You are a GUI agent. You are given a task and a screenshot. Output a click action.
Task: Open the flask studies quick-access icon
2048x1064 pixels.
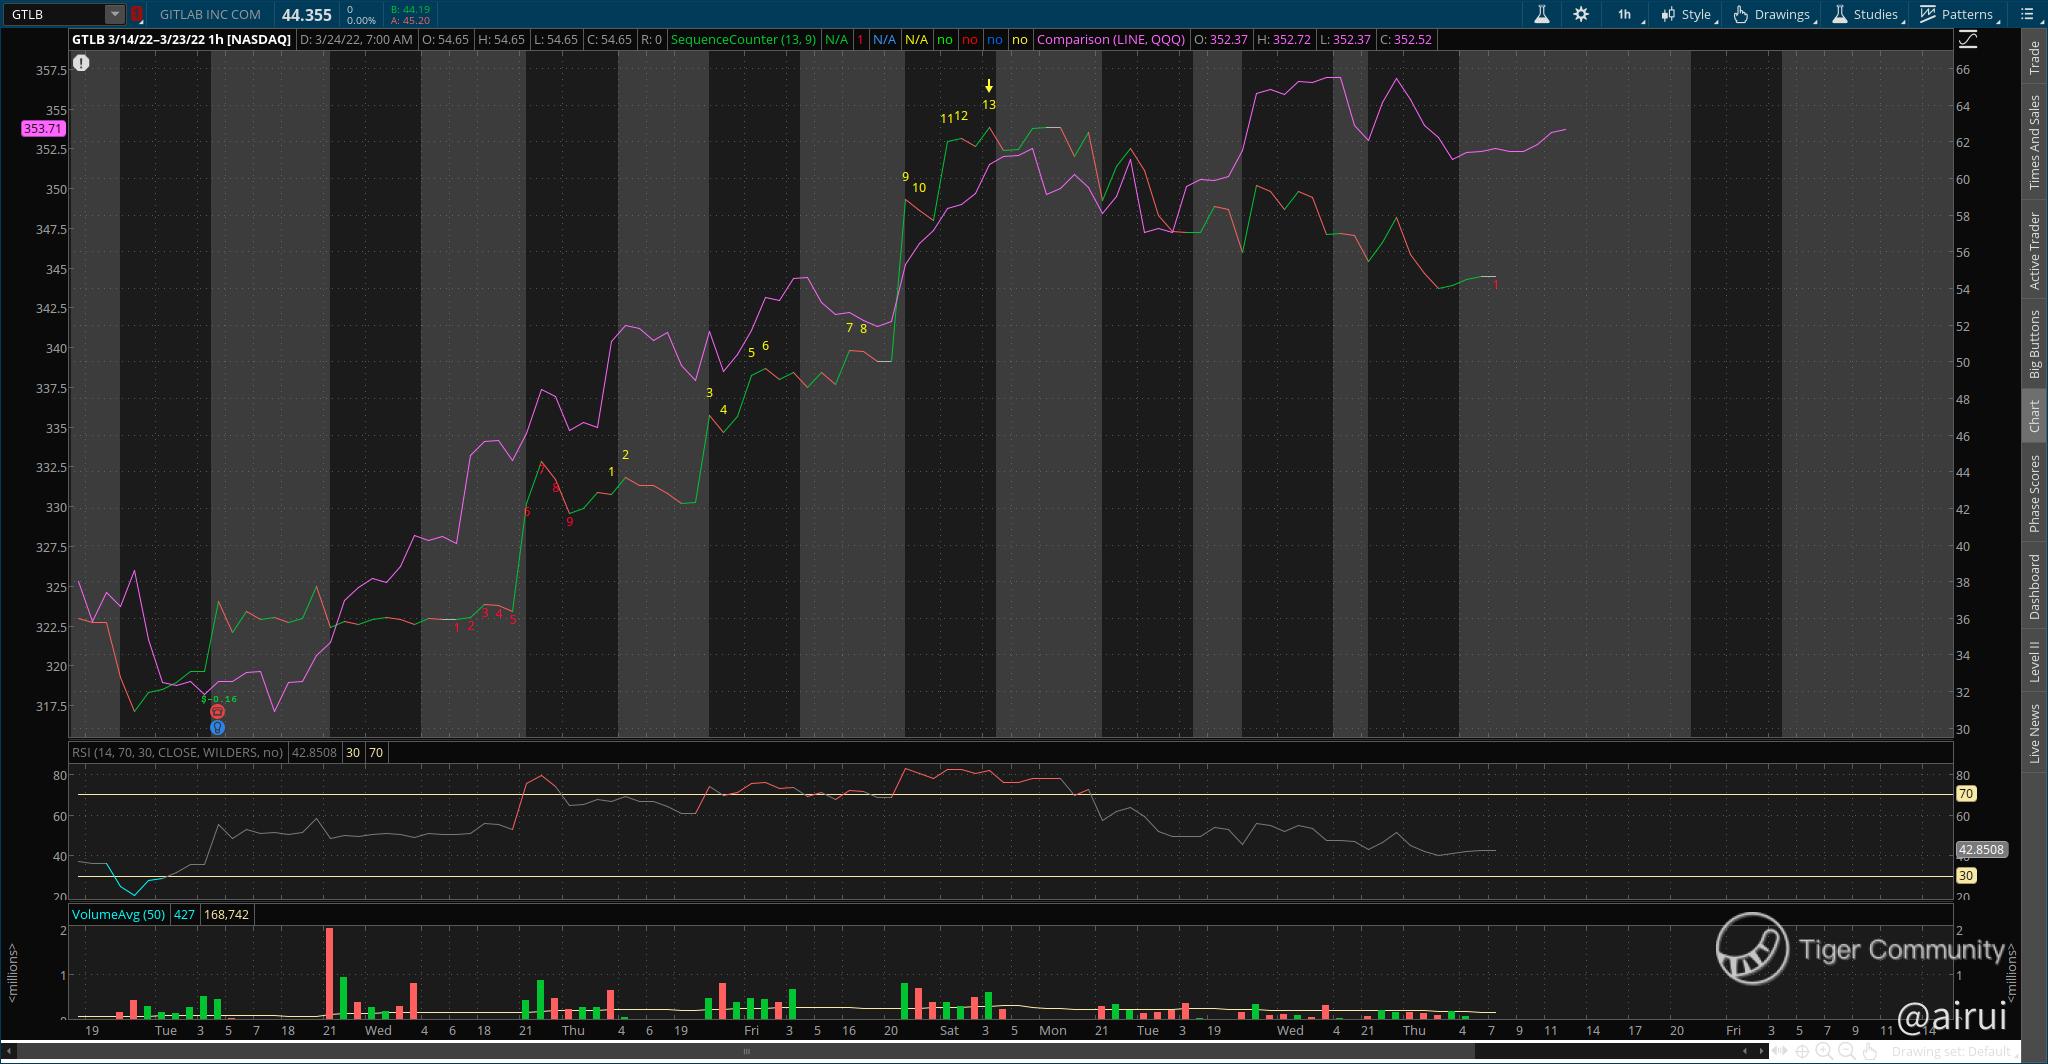coord(1541,14)
